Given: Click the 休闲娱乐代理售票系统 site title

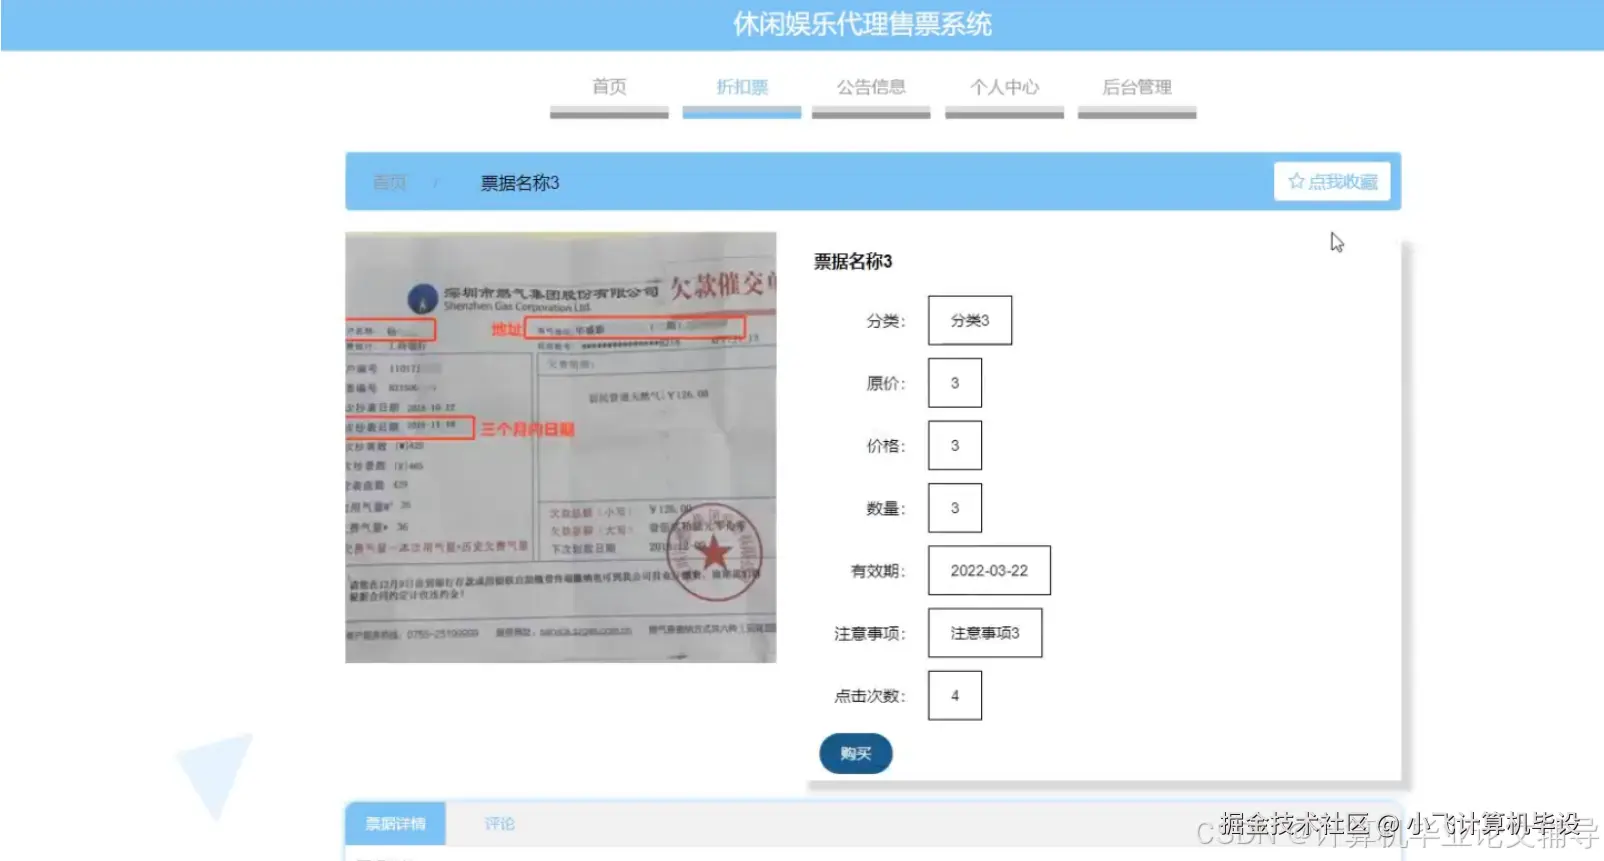Looking at the screenshot, I should click(x=862, y=24).
